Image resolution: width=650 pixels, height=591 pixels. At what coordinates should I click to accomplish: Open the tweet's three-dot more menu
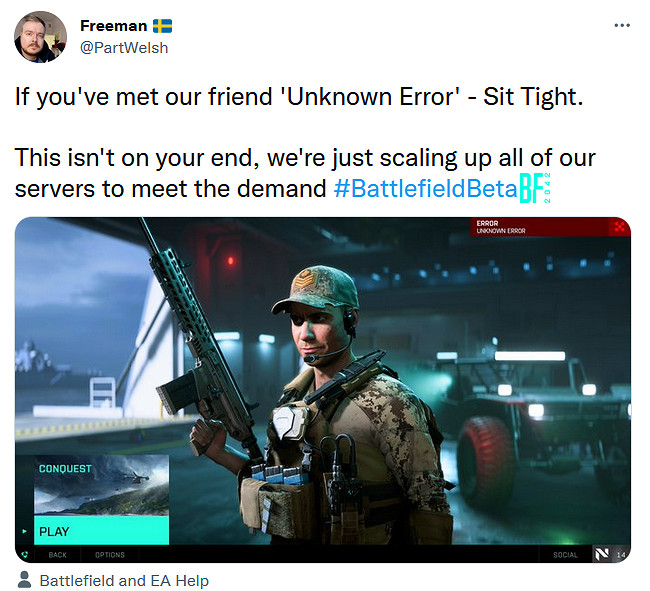pos(622,26)
